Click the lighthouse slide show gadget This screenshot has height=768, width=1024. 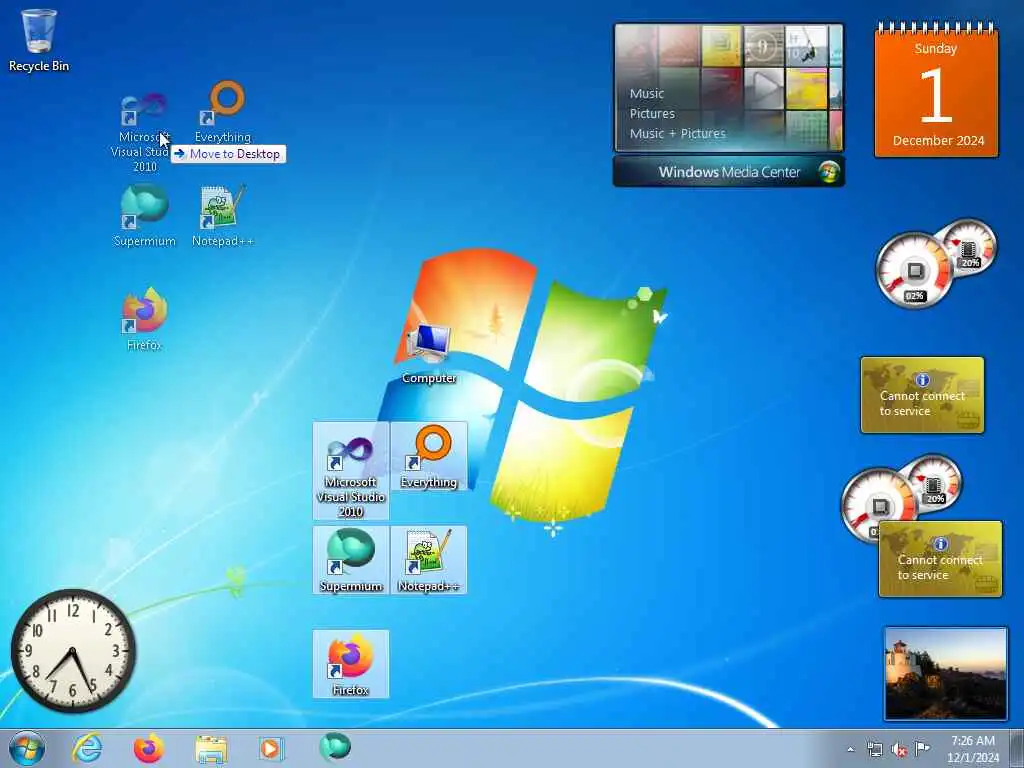coord(946,674)
